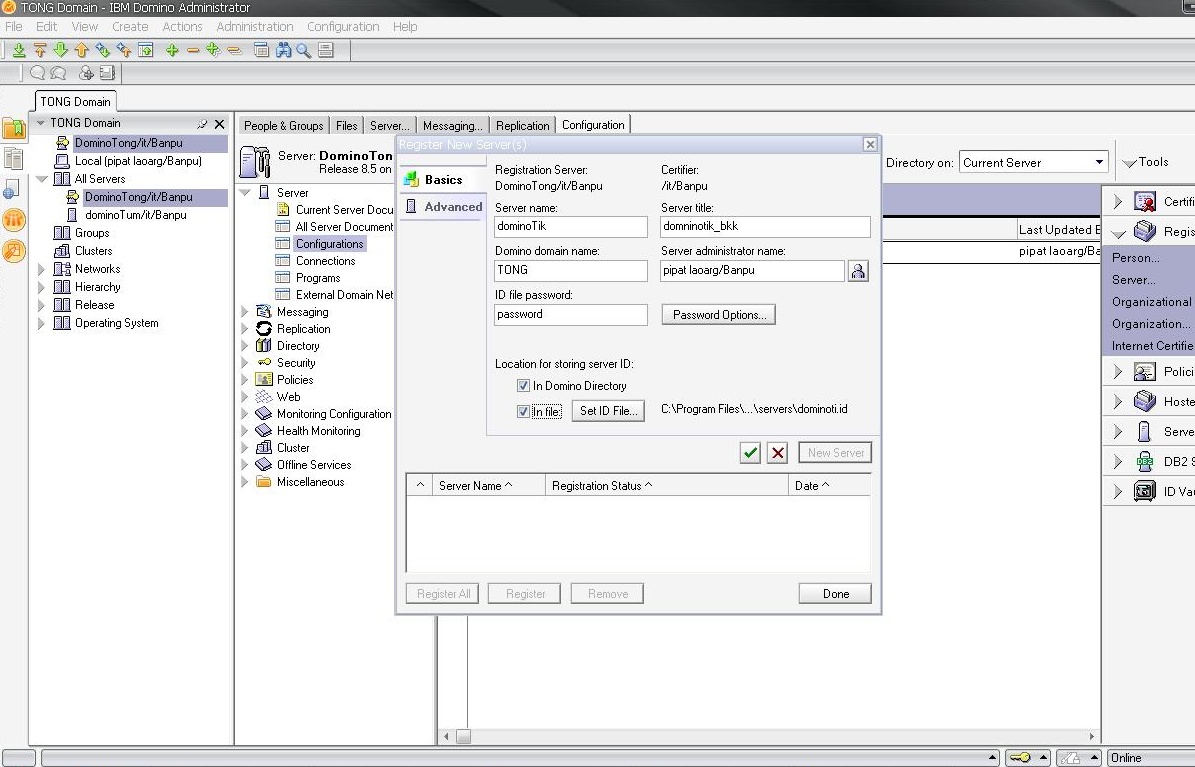Click the orange navigate-up arrow icon

coord(82,50)
